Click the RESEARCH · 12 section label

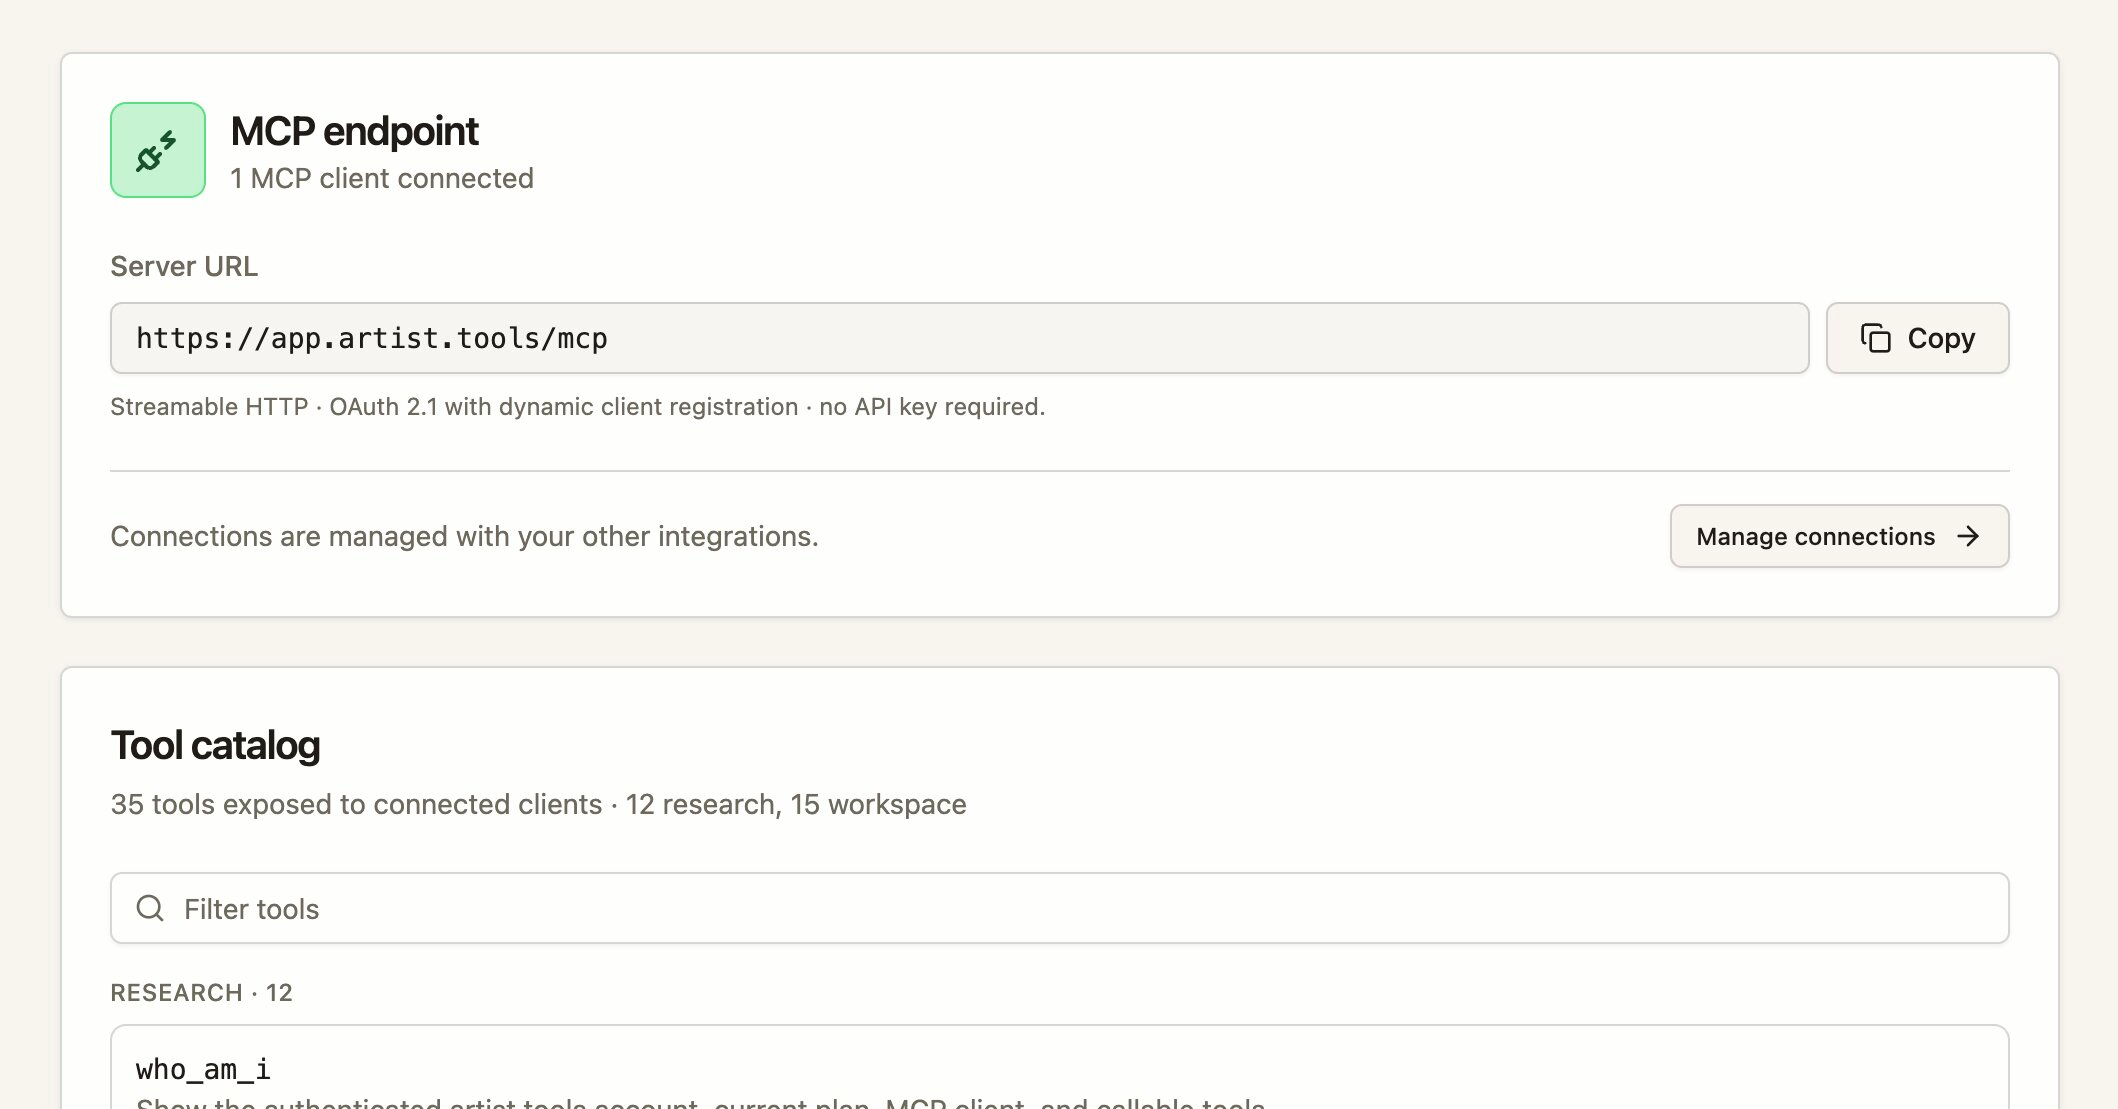(201, 992)
